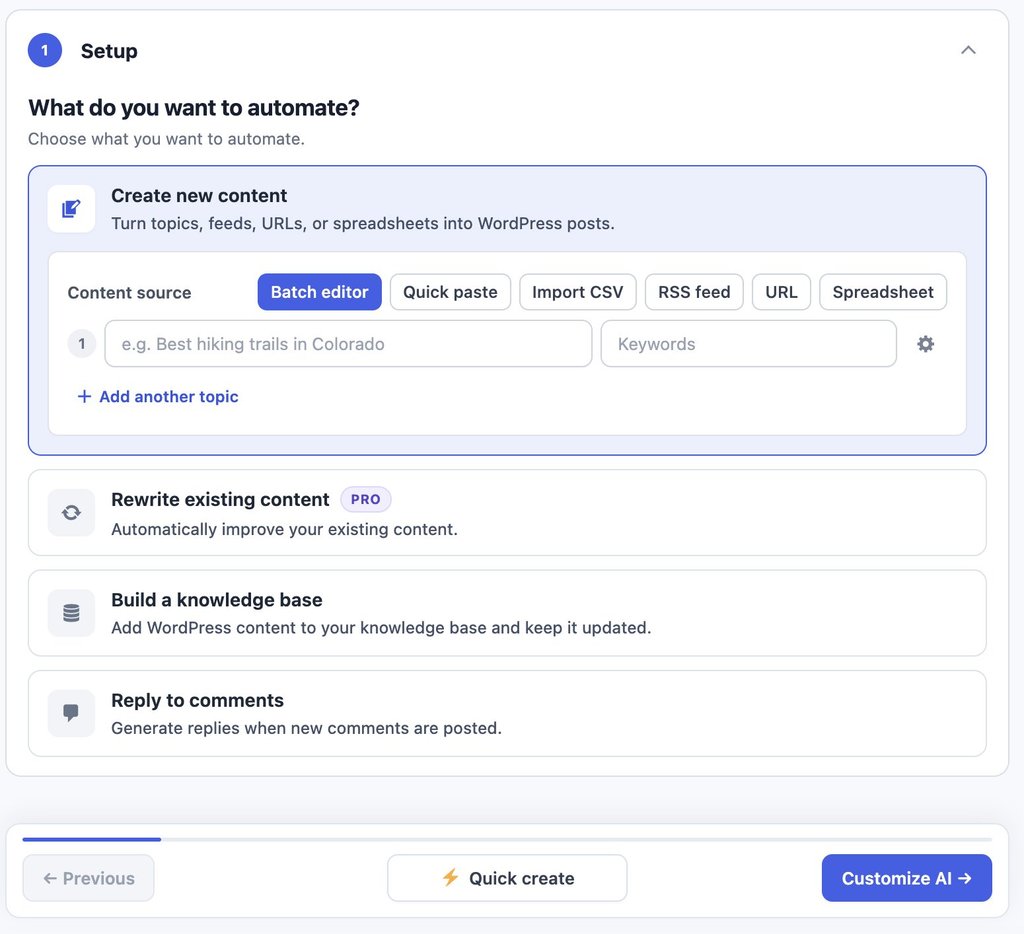The image size is (1024, 934).
Task: Add another topic row
Action: coord(158,396)
